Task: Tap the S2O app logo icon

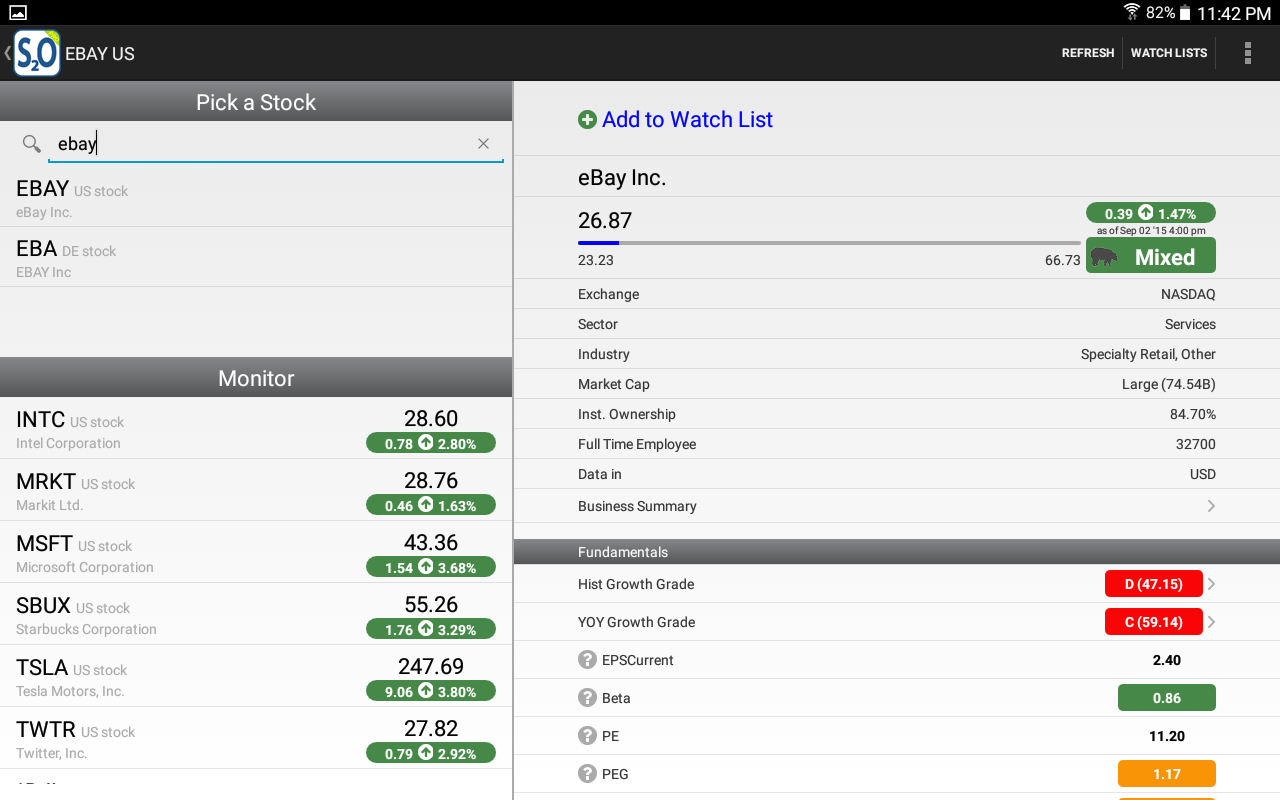Action: point(37,53)
